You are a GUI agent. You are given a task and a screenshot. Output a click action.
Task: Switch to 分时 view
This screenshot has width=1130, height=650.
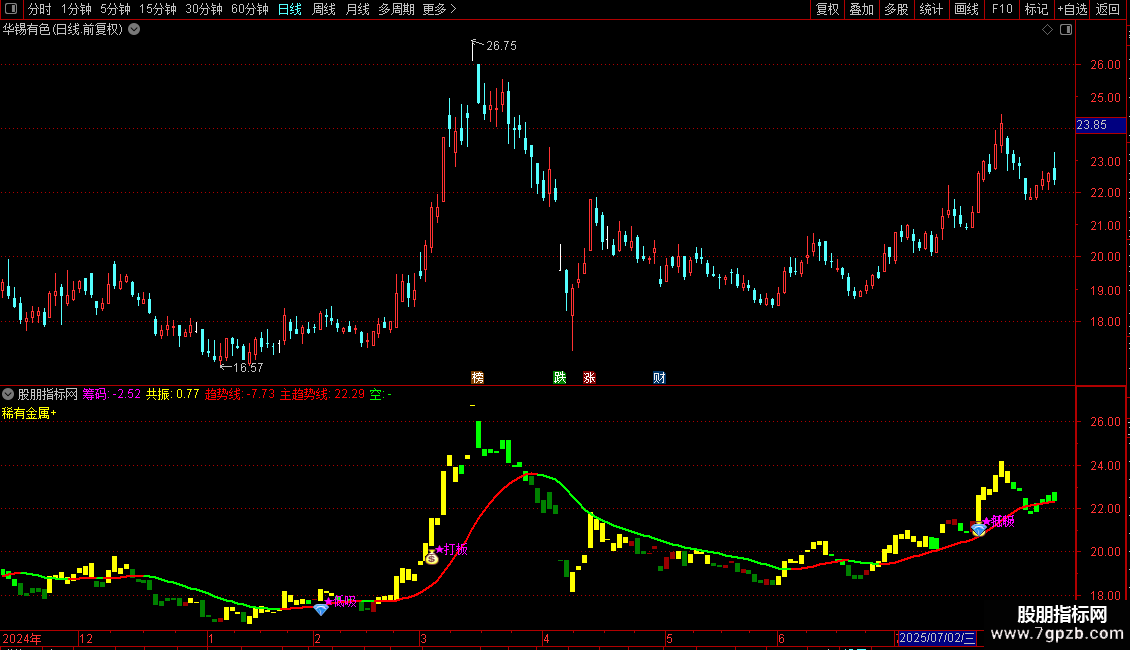click(40, 9)
